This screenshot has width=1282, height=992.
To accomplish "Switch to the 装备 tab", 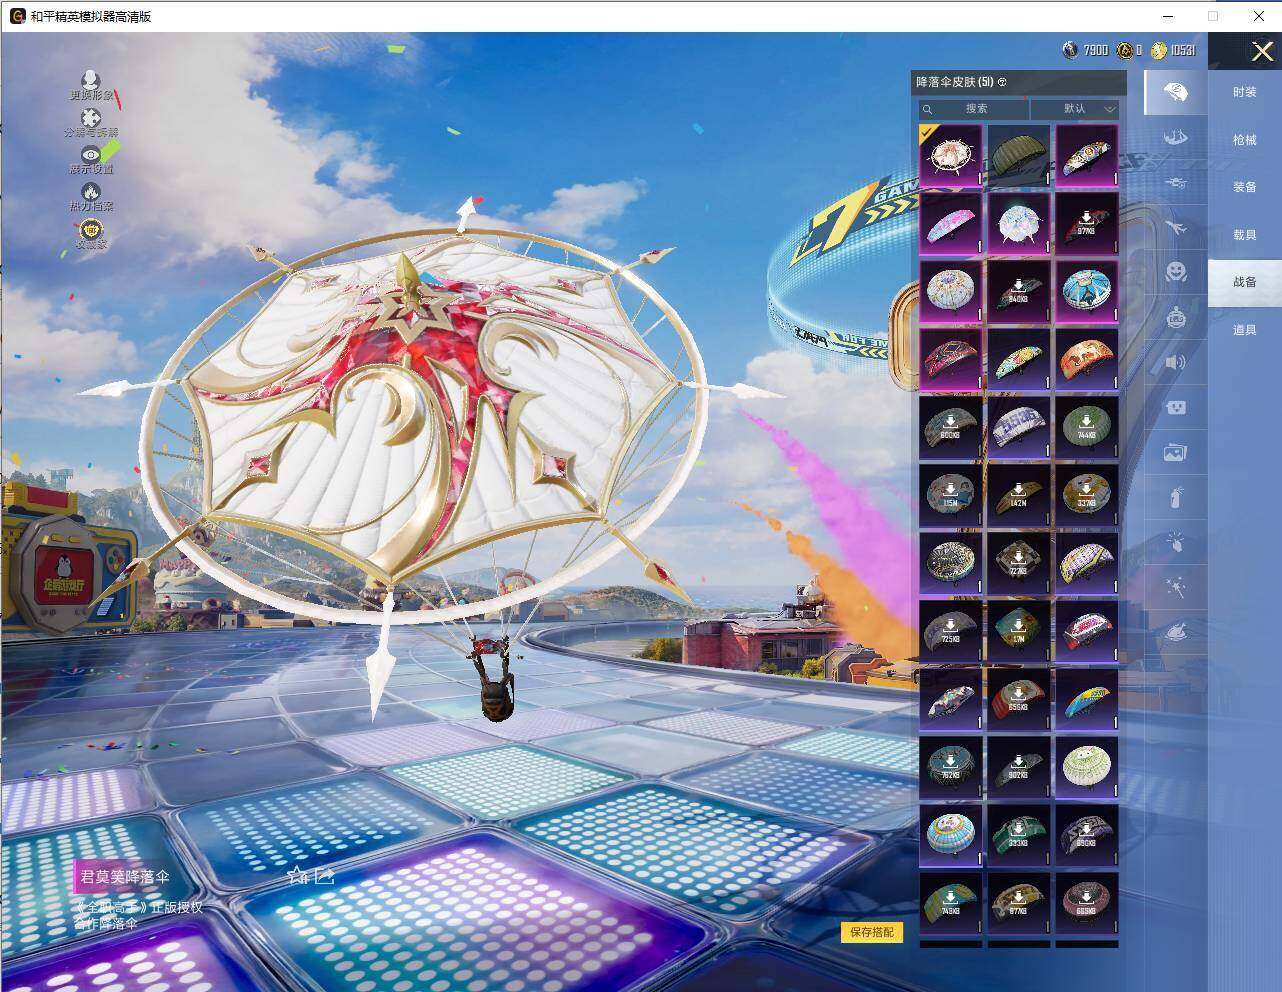I will (x=1245, y=187).
